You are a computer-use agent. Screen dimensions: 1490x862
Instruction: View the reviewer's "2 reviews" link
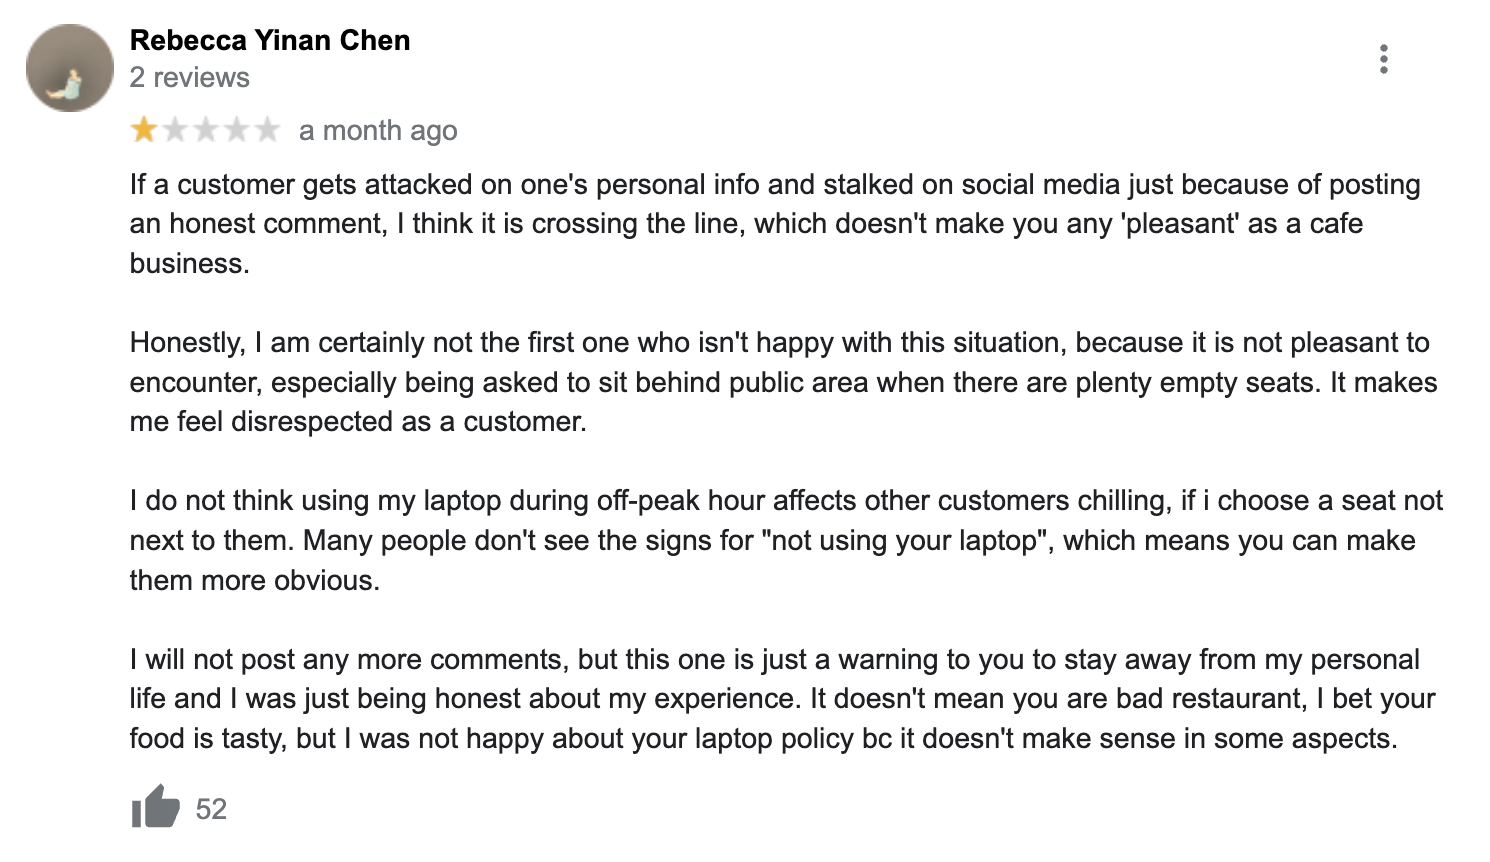click(x=190, y=77)
